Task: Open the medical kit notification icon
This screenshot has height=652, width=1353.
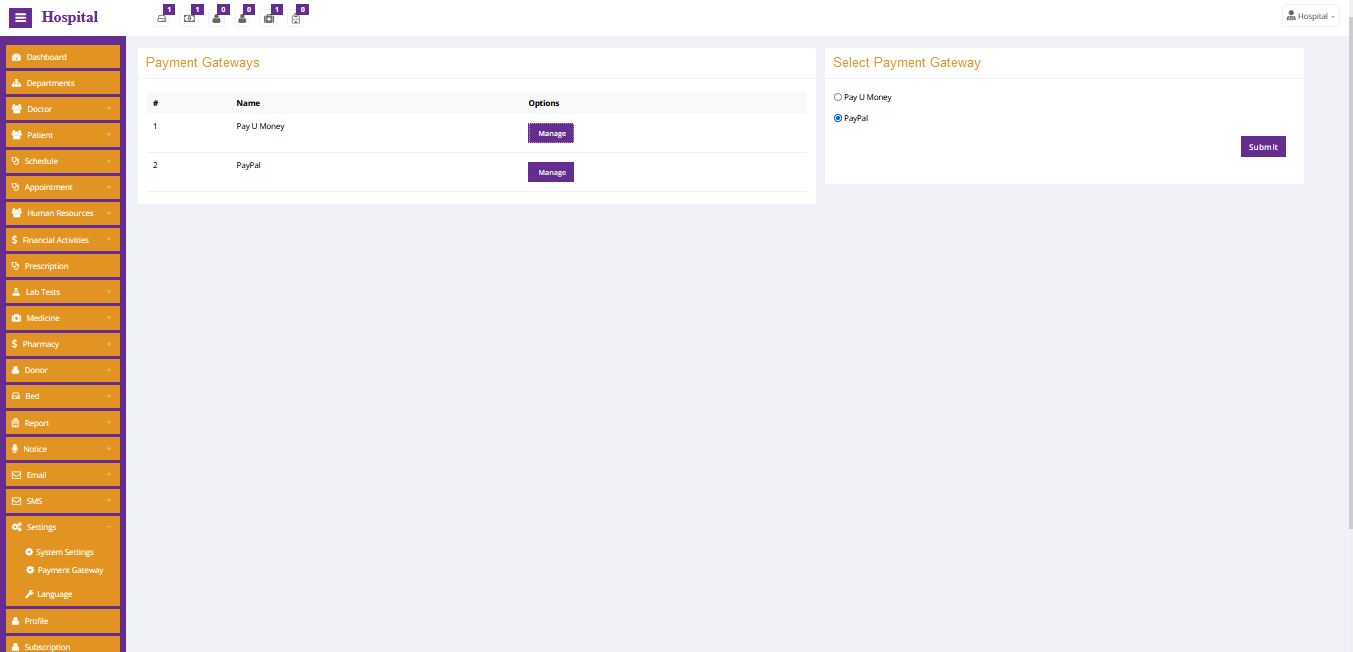Action: [x=269, y=18]
